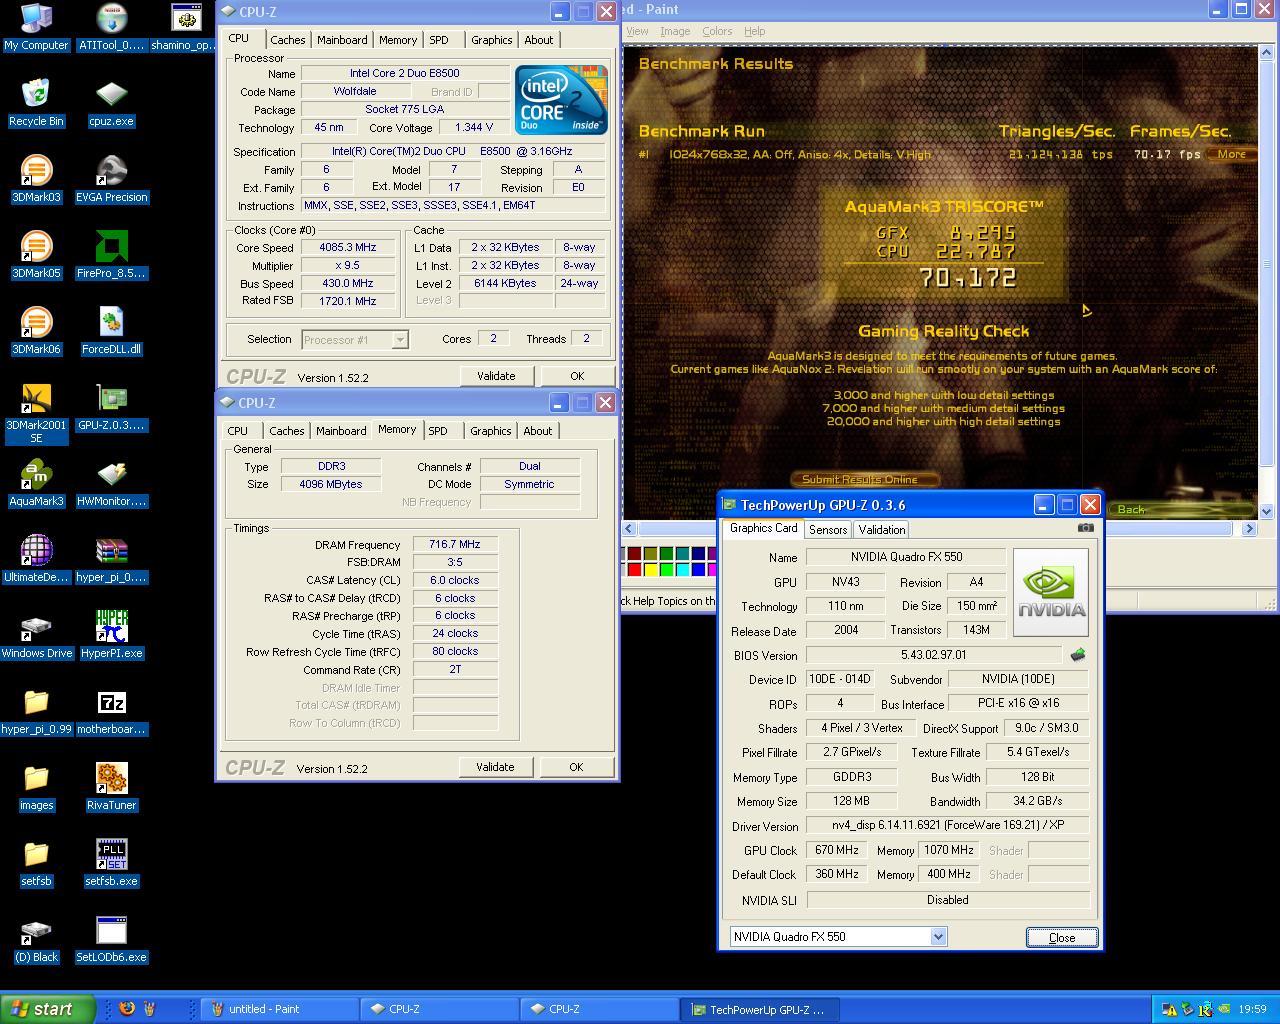Click the Back button in AquaMark results
Viewport: 1280px width, 1024px height.
1132,509
